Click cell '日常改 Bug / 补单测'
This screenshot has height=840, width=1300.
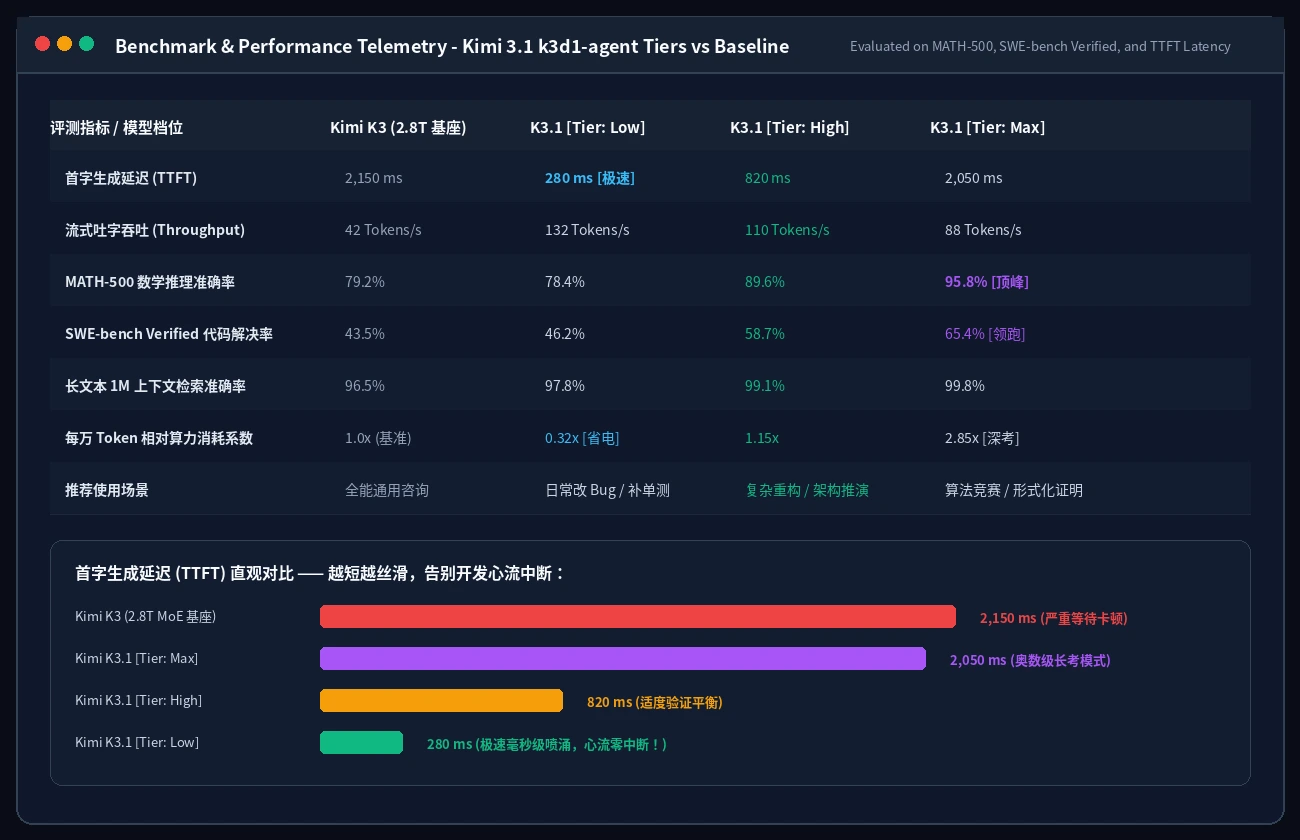point(608,490)
